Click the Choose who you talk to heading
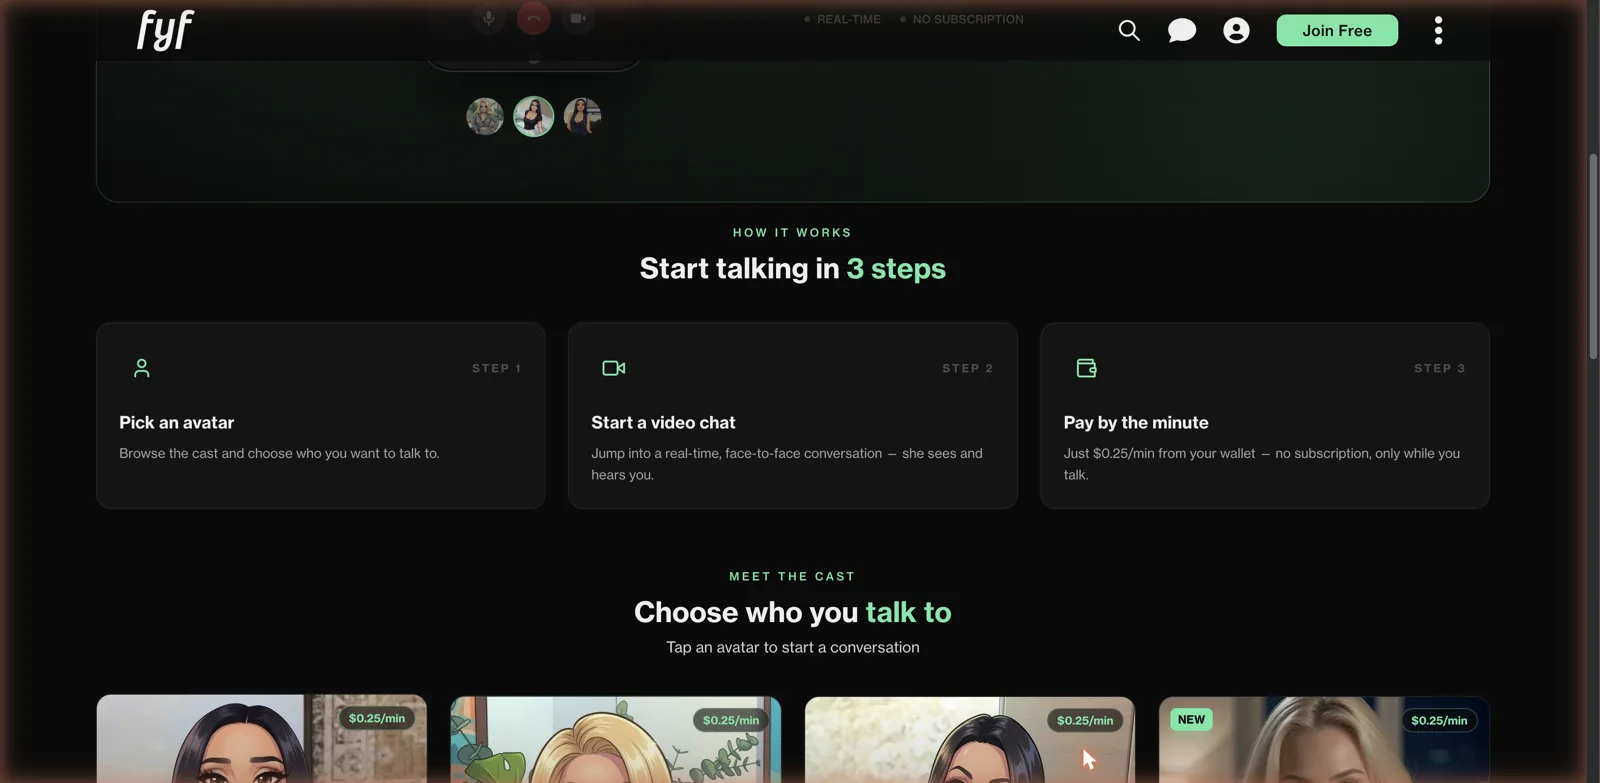The image size is (1600, 783). 793,612
